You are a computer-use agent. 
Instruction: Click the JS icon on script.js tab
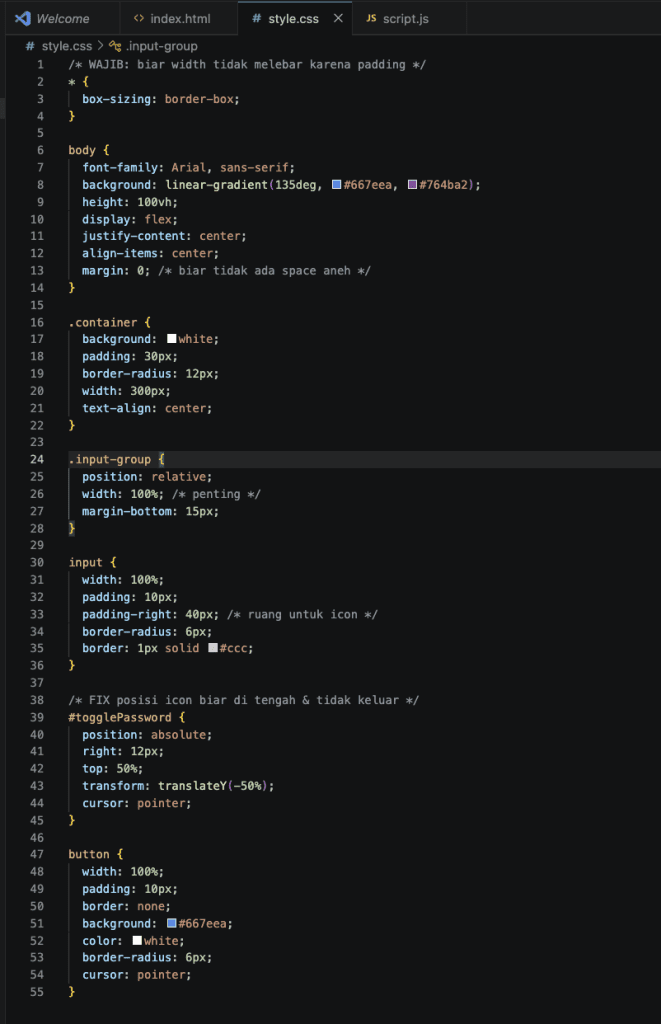[372, 19]
